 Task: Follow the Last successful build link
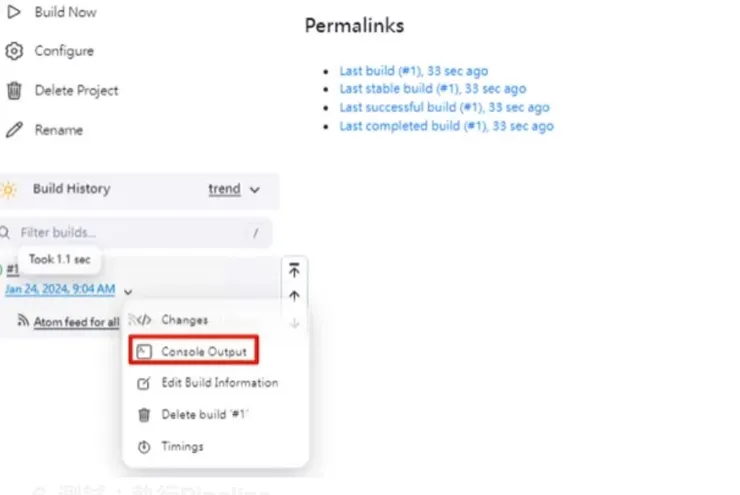(444, 107)
